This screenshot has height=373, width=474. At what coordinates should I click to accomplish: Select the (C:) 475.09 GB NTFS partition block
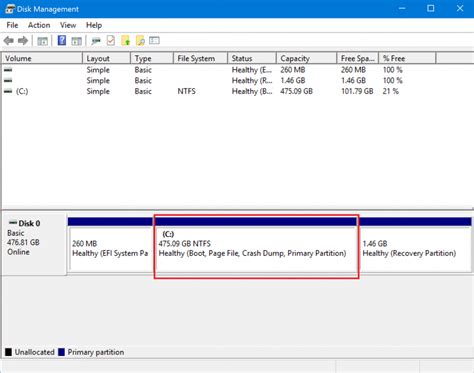pos(256,245)
